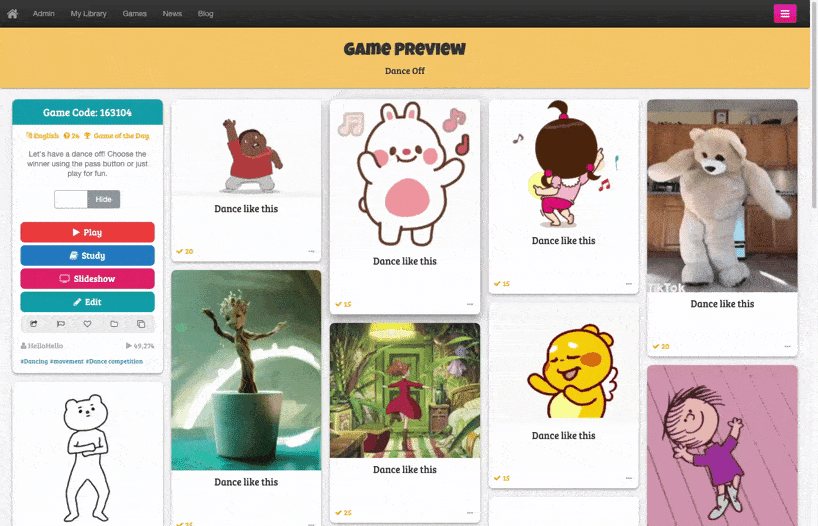Click the #movement tag
818x526 pixels.
pos(67,361)
